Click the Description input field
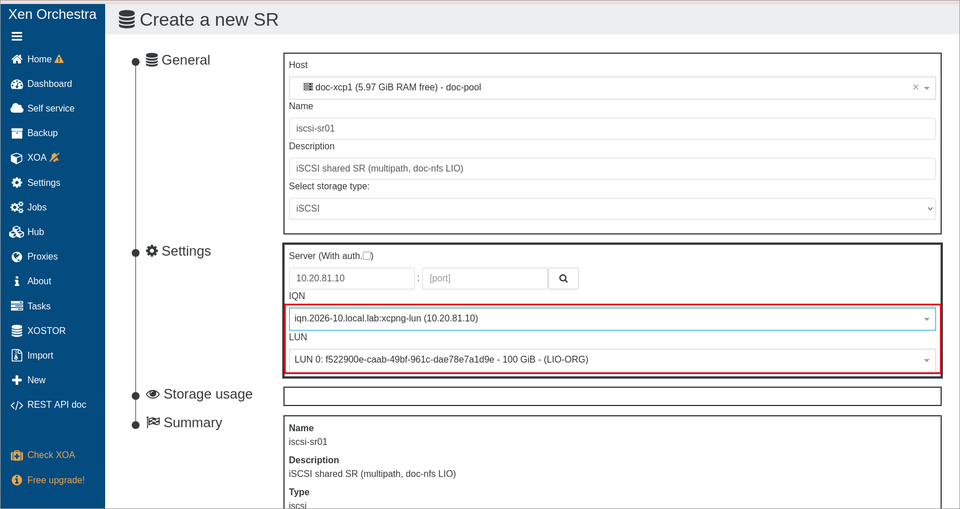Image resolution: width=960 pixels, height=509 pixels. pos(612,168)
